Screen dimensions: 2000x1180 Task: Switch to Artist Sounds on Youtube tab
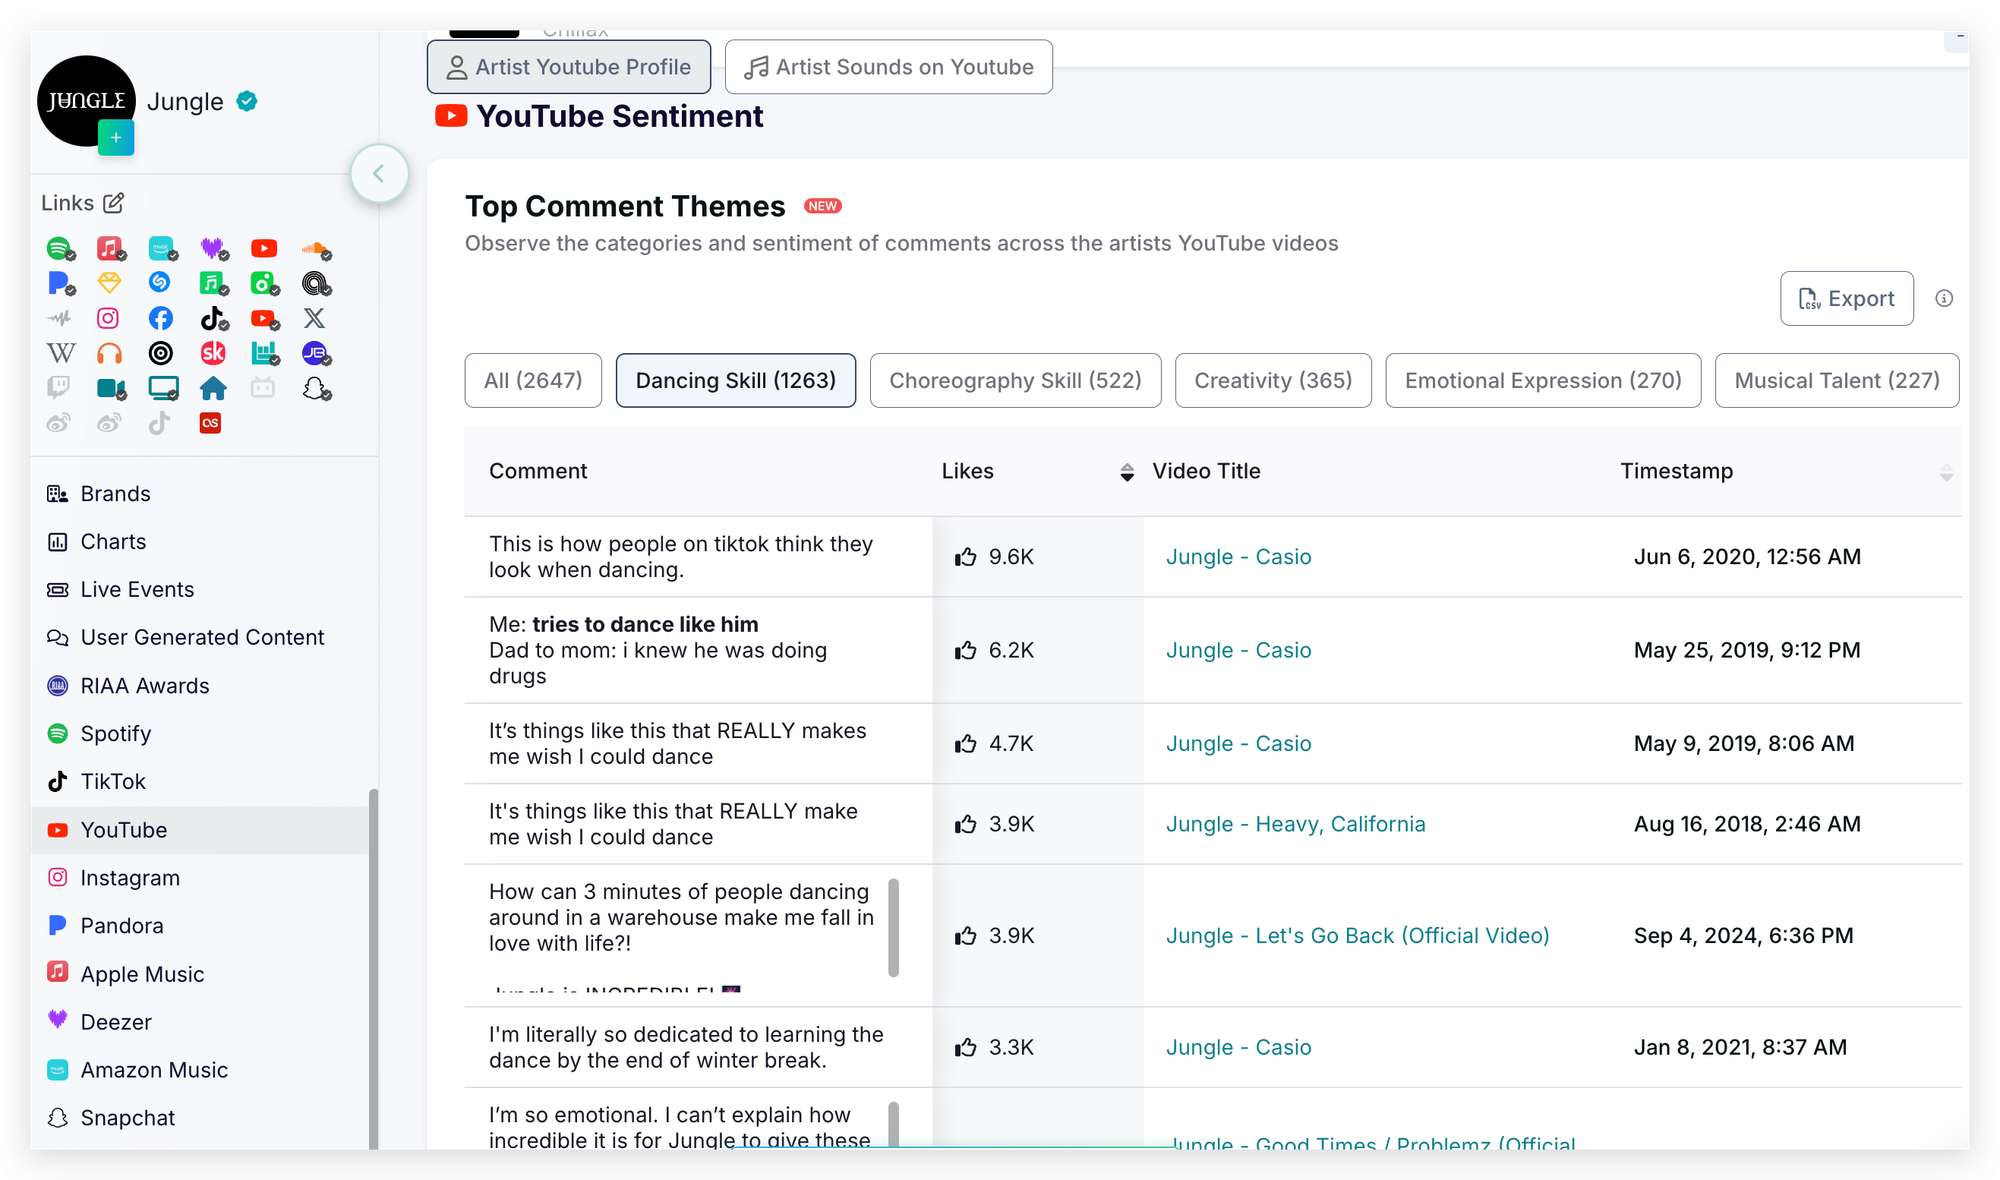click(x=888, y=67)
